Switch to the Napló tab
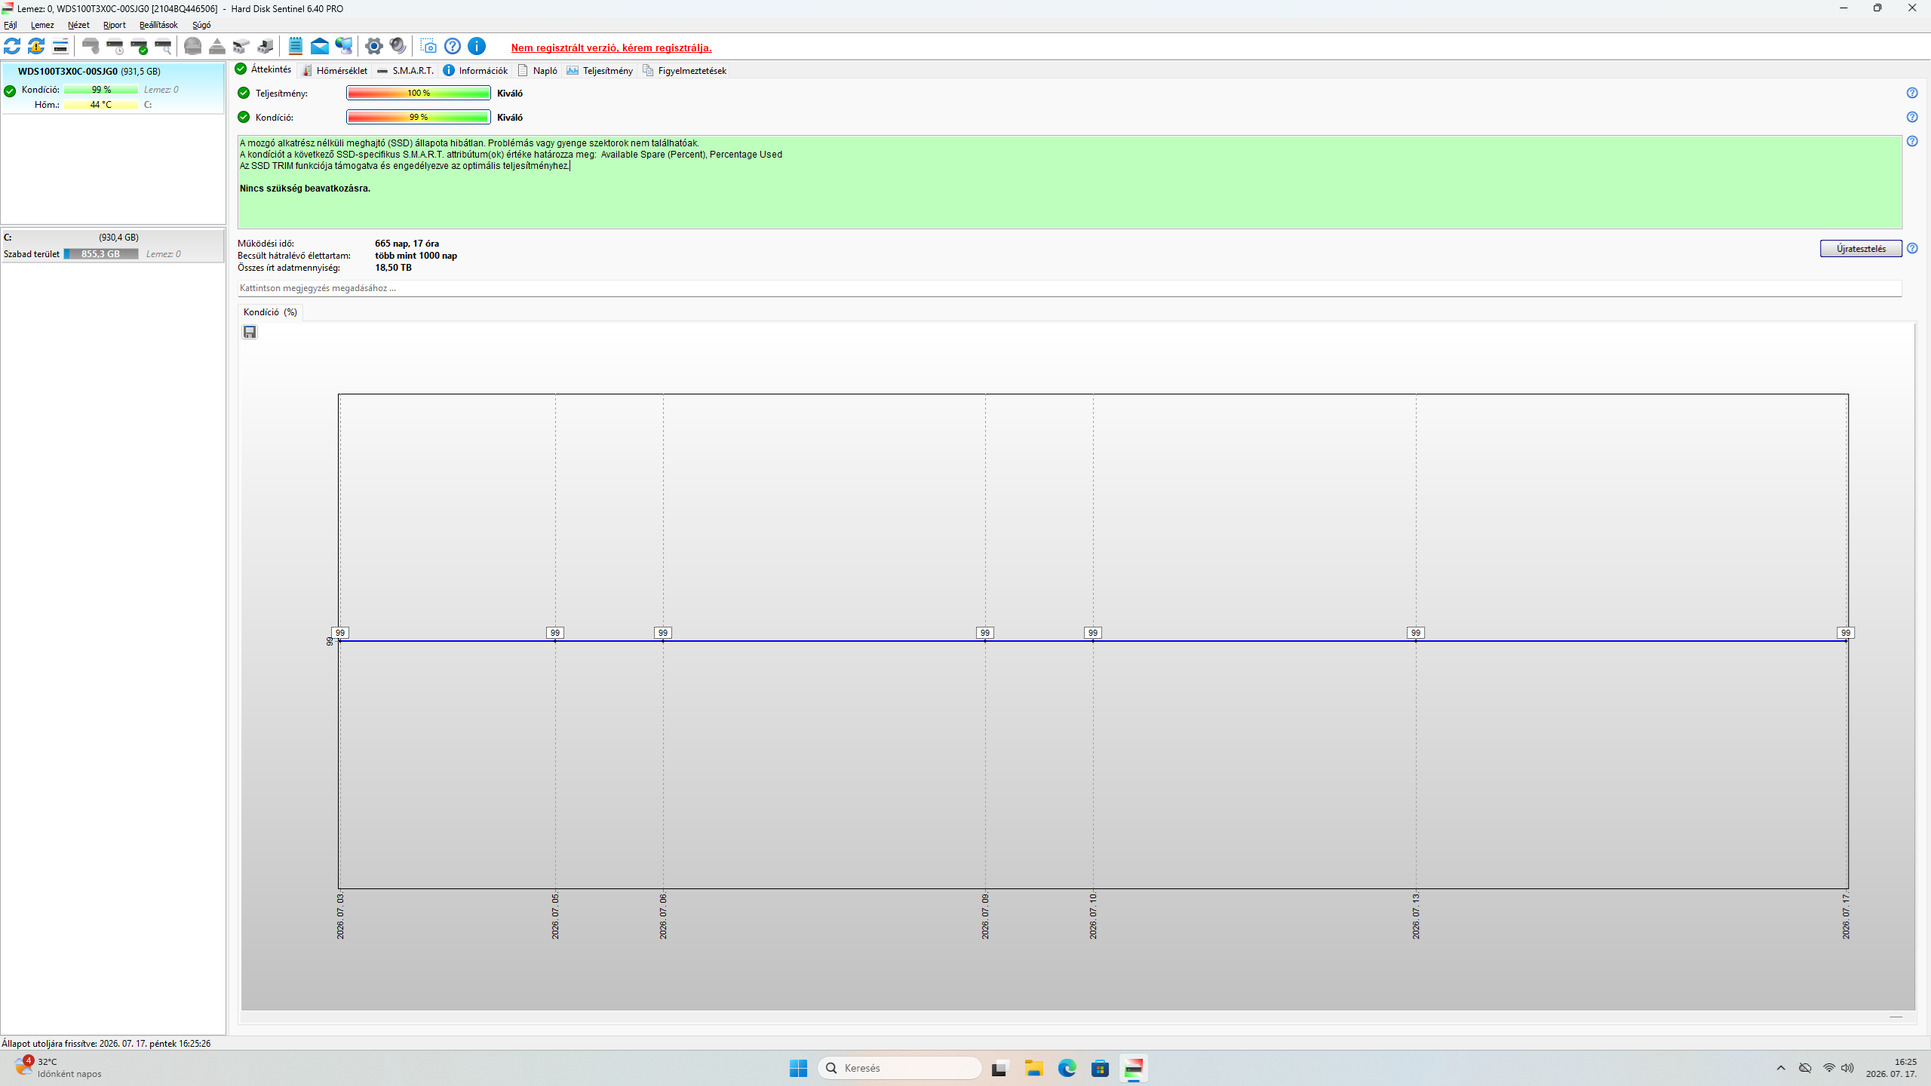This screenshot has height=1086, width=1931. [537, 70]
